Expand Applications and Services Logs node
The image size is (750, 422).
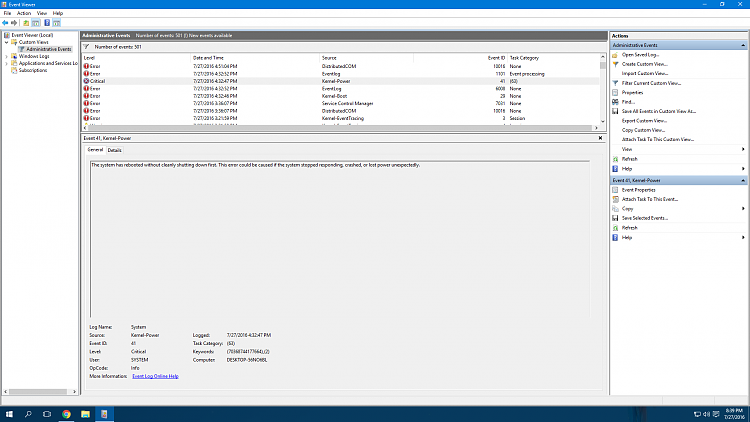[7, 63]
